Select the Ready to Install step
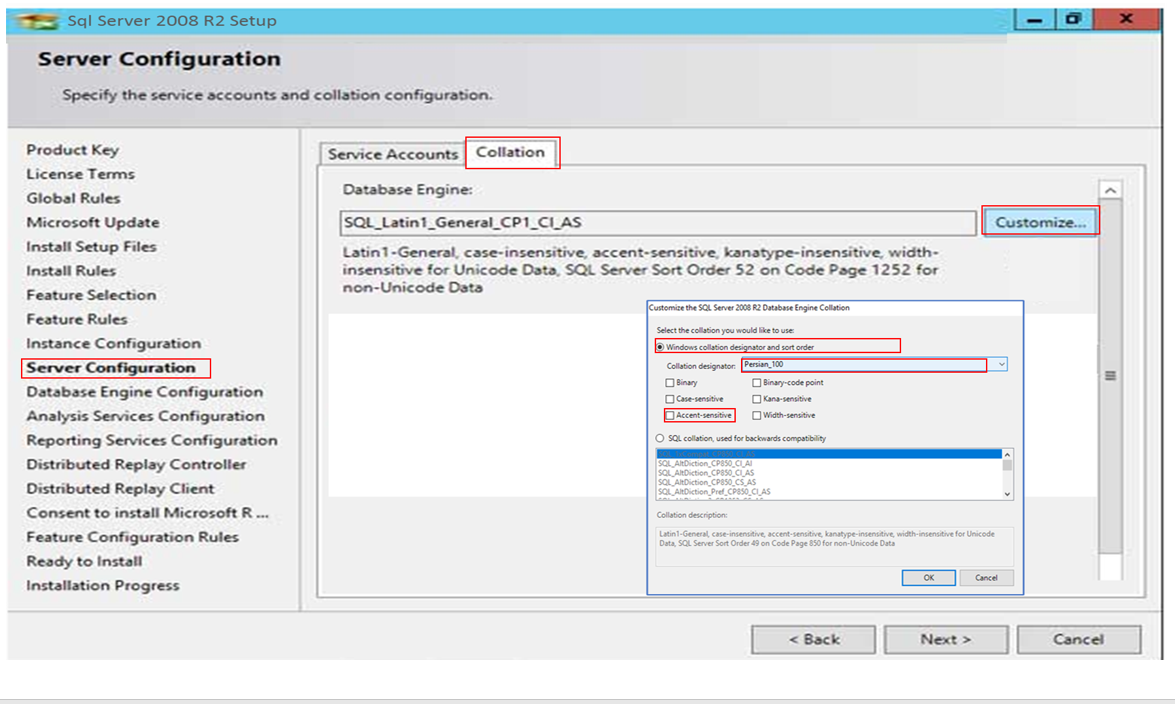The image size is (1175, 704). tap(84, 562)
